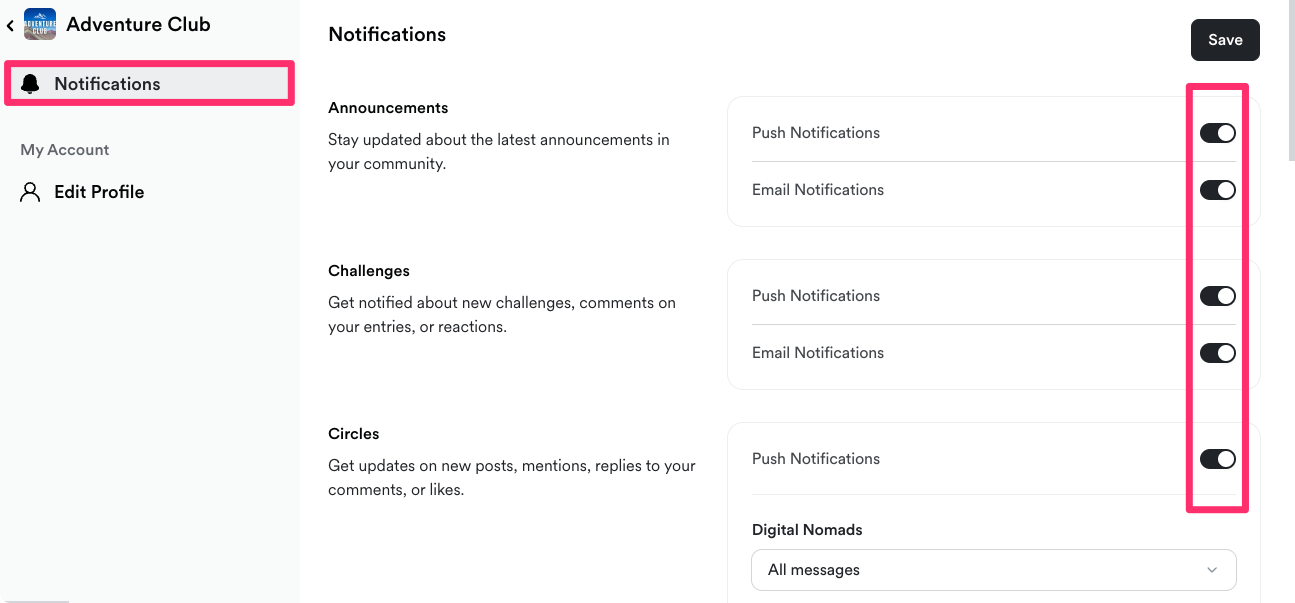Image resolution: width=1295 pixels, height=603 pixels.
Task: Click the Push Notifications label under Announcements
Action: coord(816,133)
